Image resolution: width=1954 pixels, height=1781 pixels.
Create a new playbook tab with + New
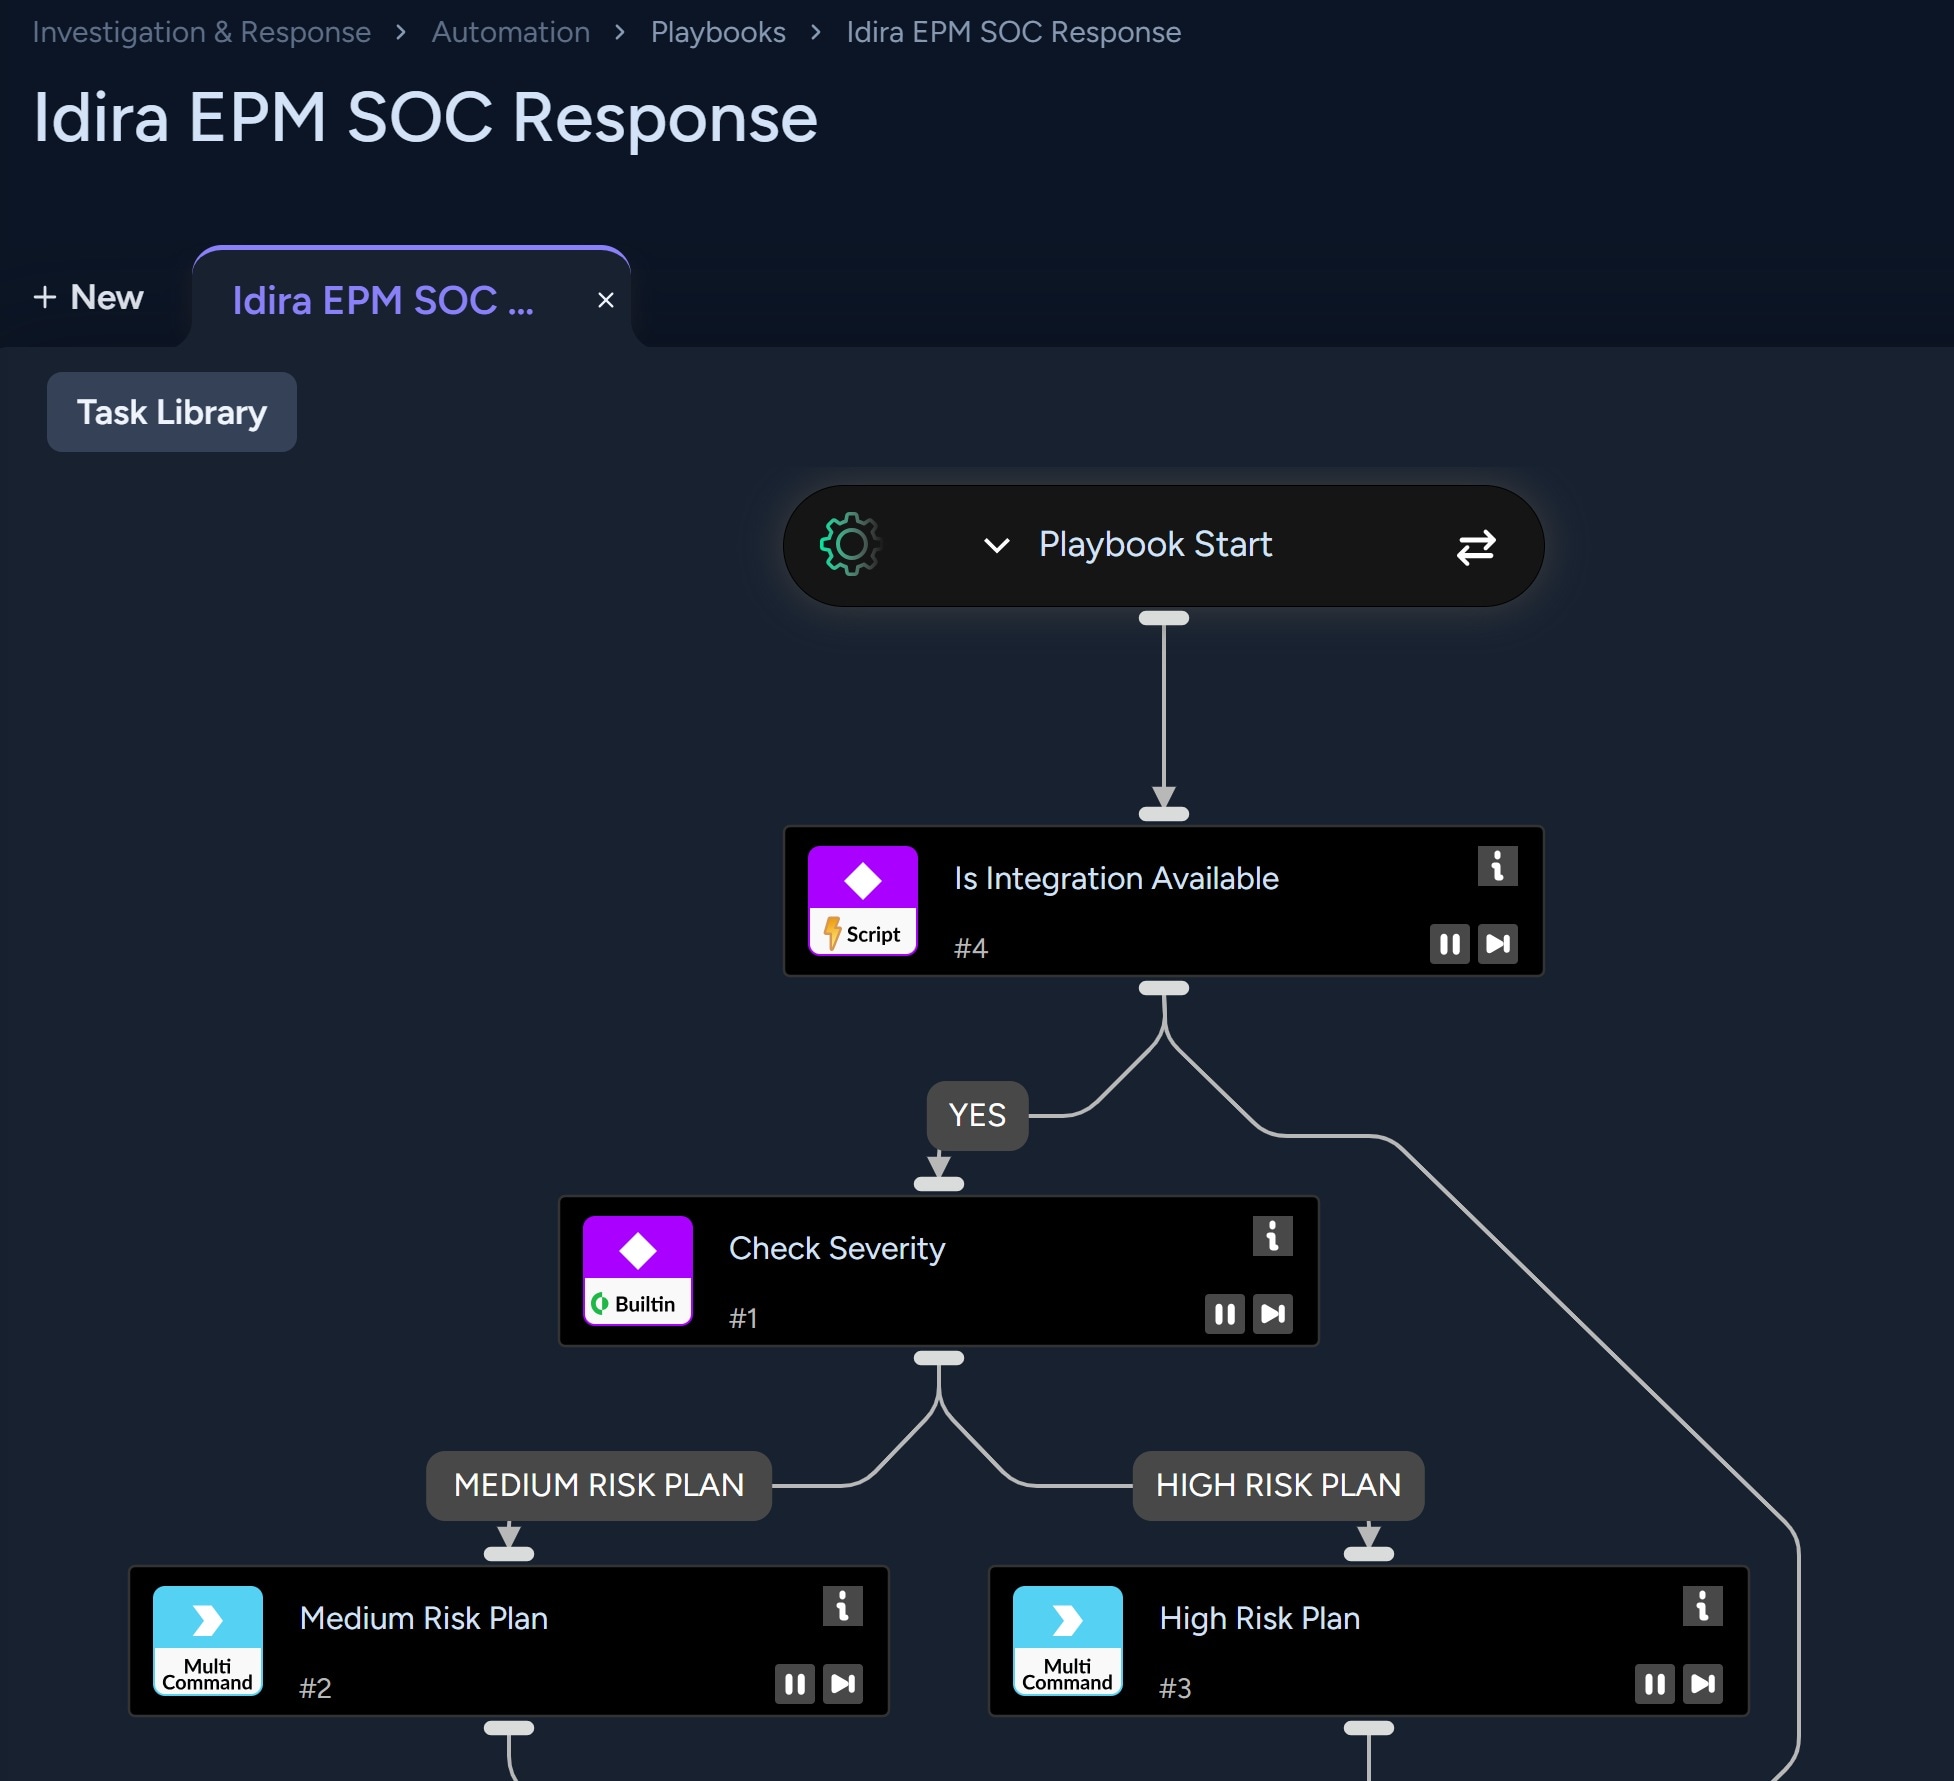(x=88, y=297)
